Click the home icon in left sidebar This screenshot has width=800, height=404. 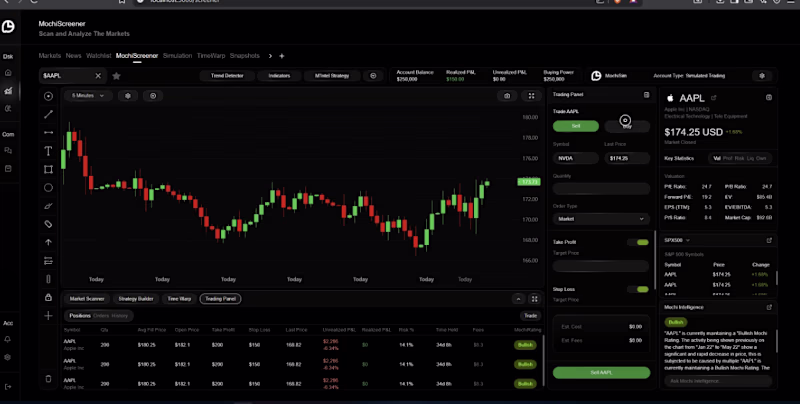(8, 72)
